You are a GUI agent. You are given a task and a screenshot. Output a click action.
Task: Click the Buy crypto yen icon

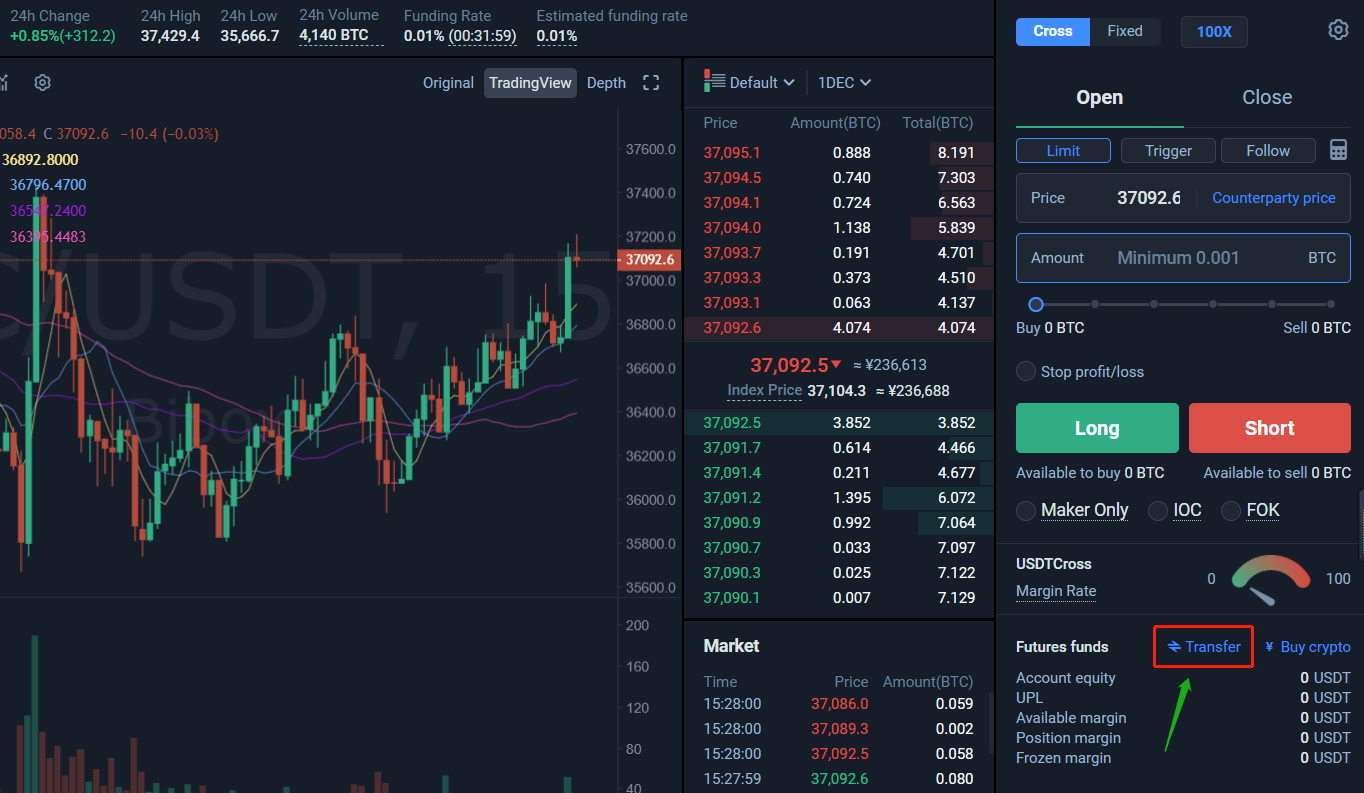1270,647
